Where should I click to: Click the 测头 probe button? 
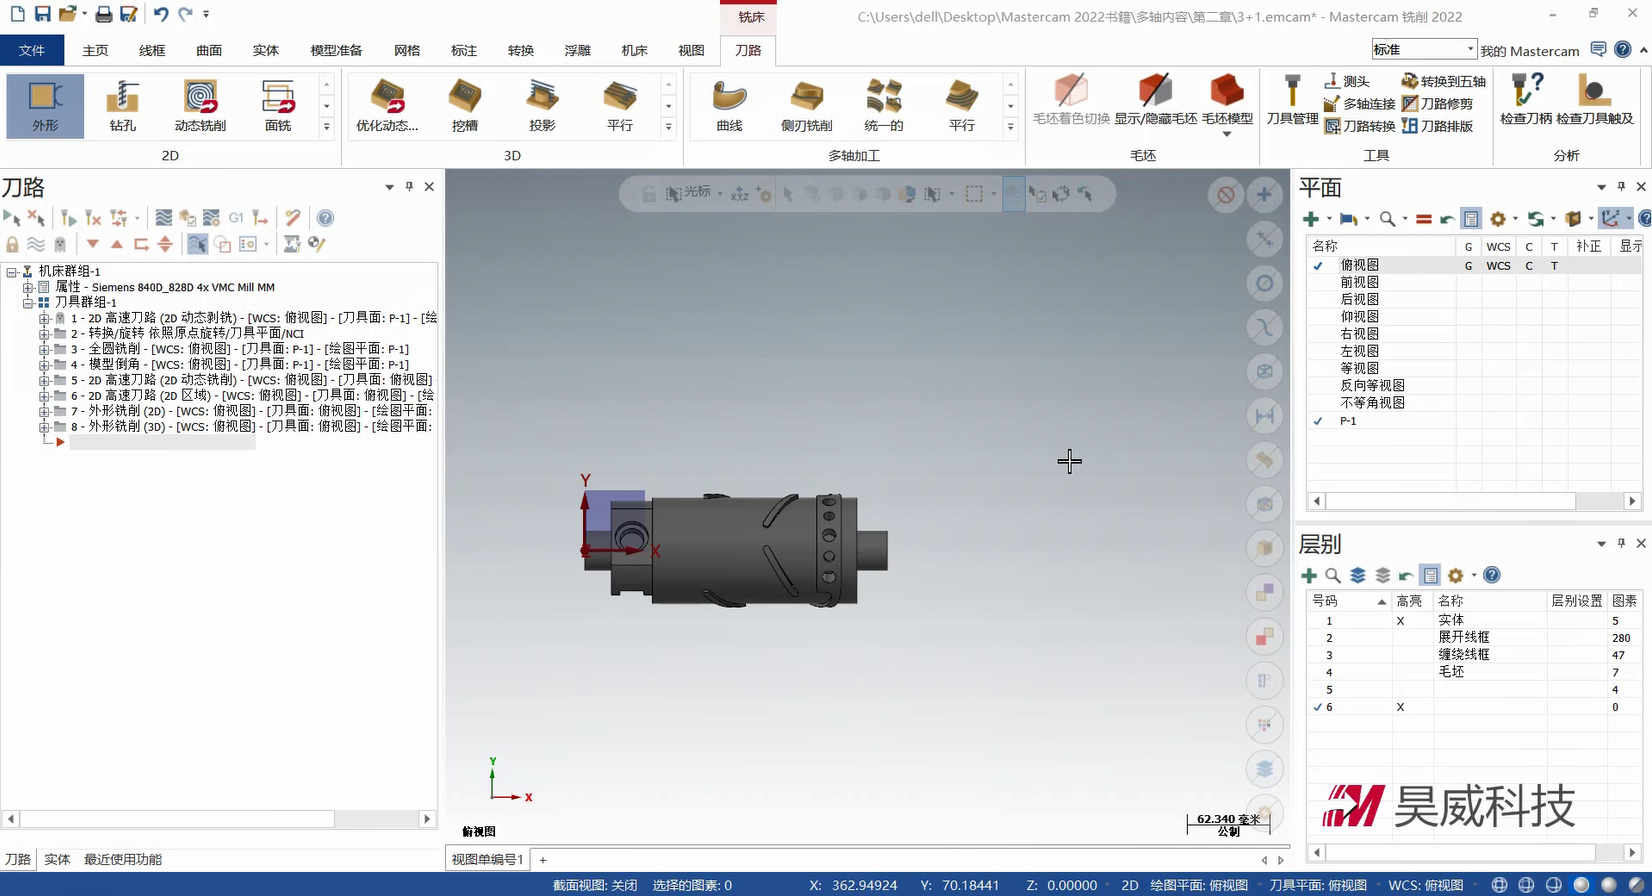(x=1346, y=81)
